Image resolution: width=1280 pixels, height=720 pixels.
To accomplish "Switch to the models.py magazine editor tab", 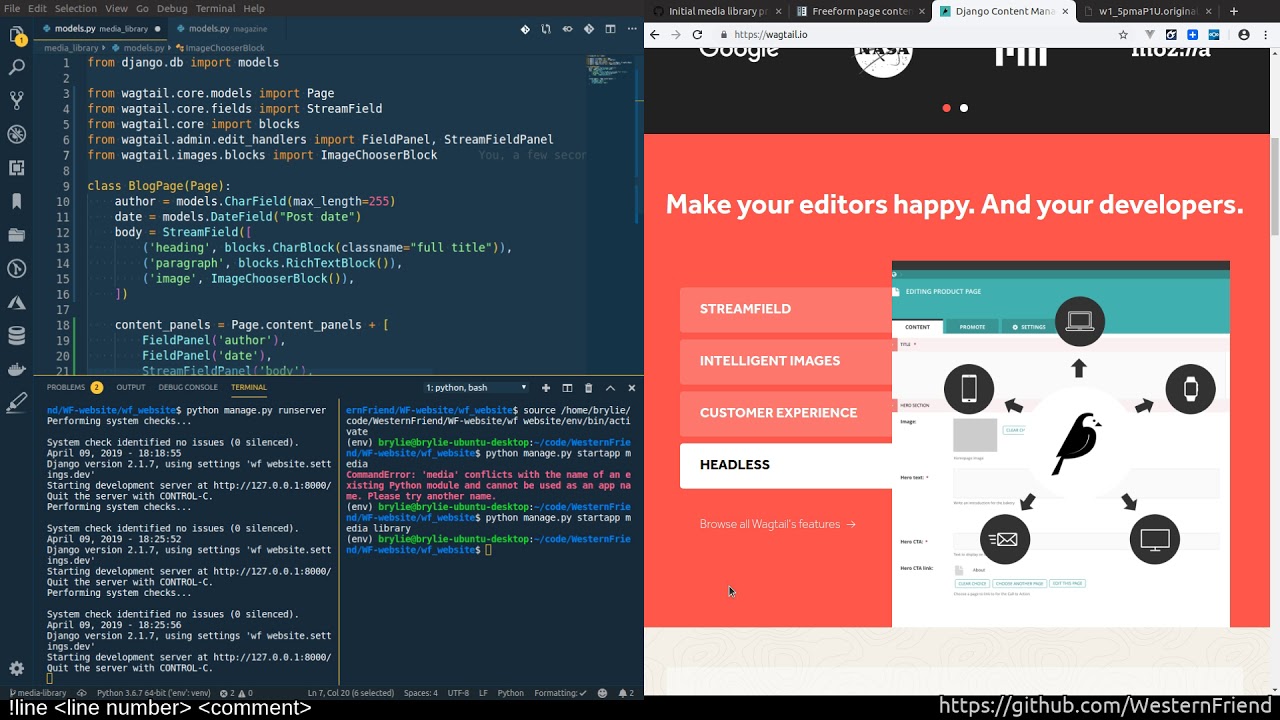I will point(228,29).
